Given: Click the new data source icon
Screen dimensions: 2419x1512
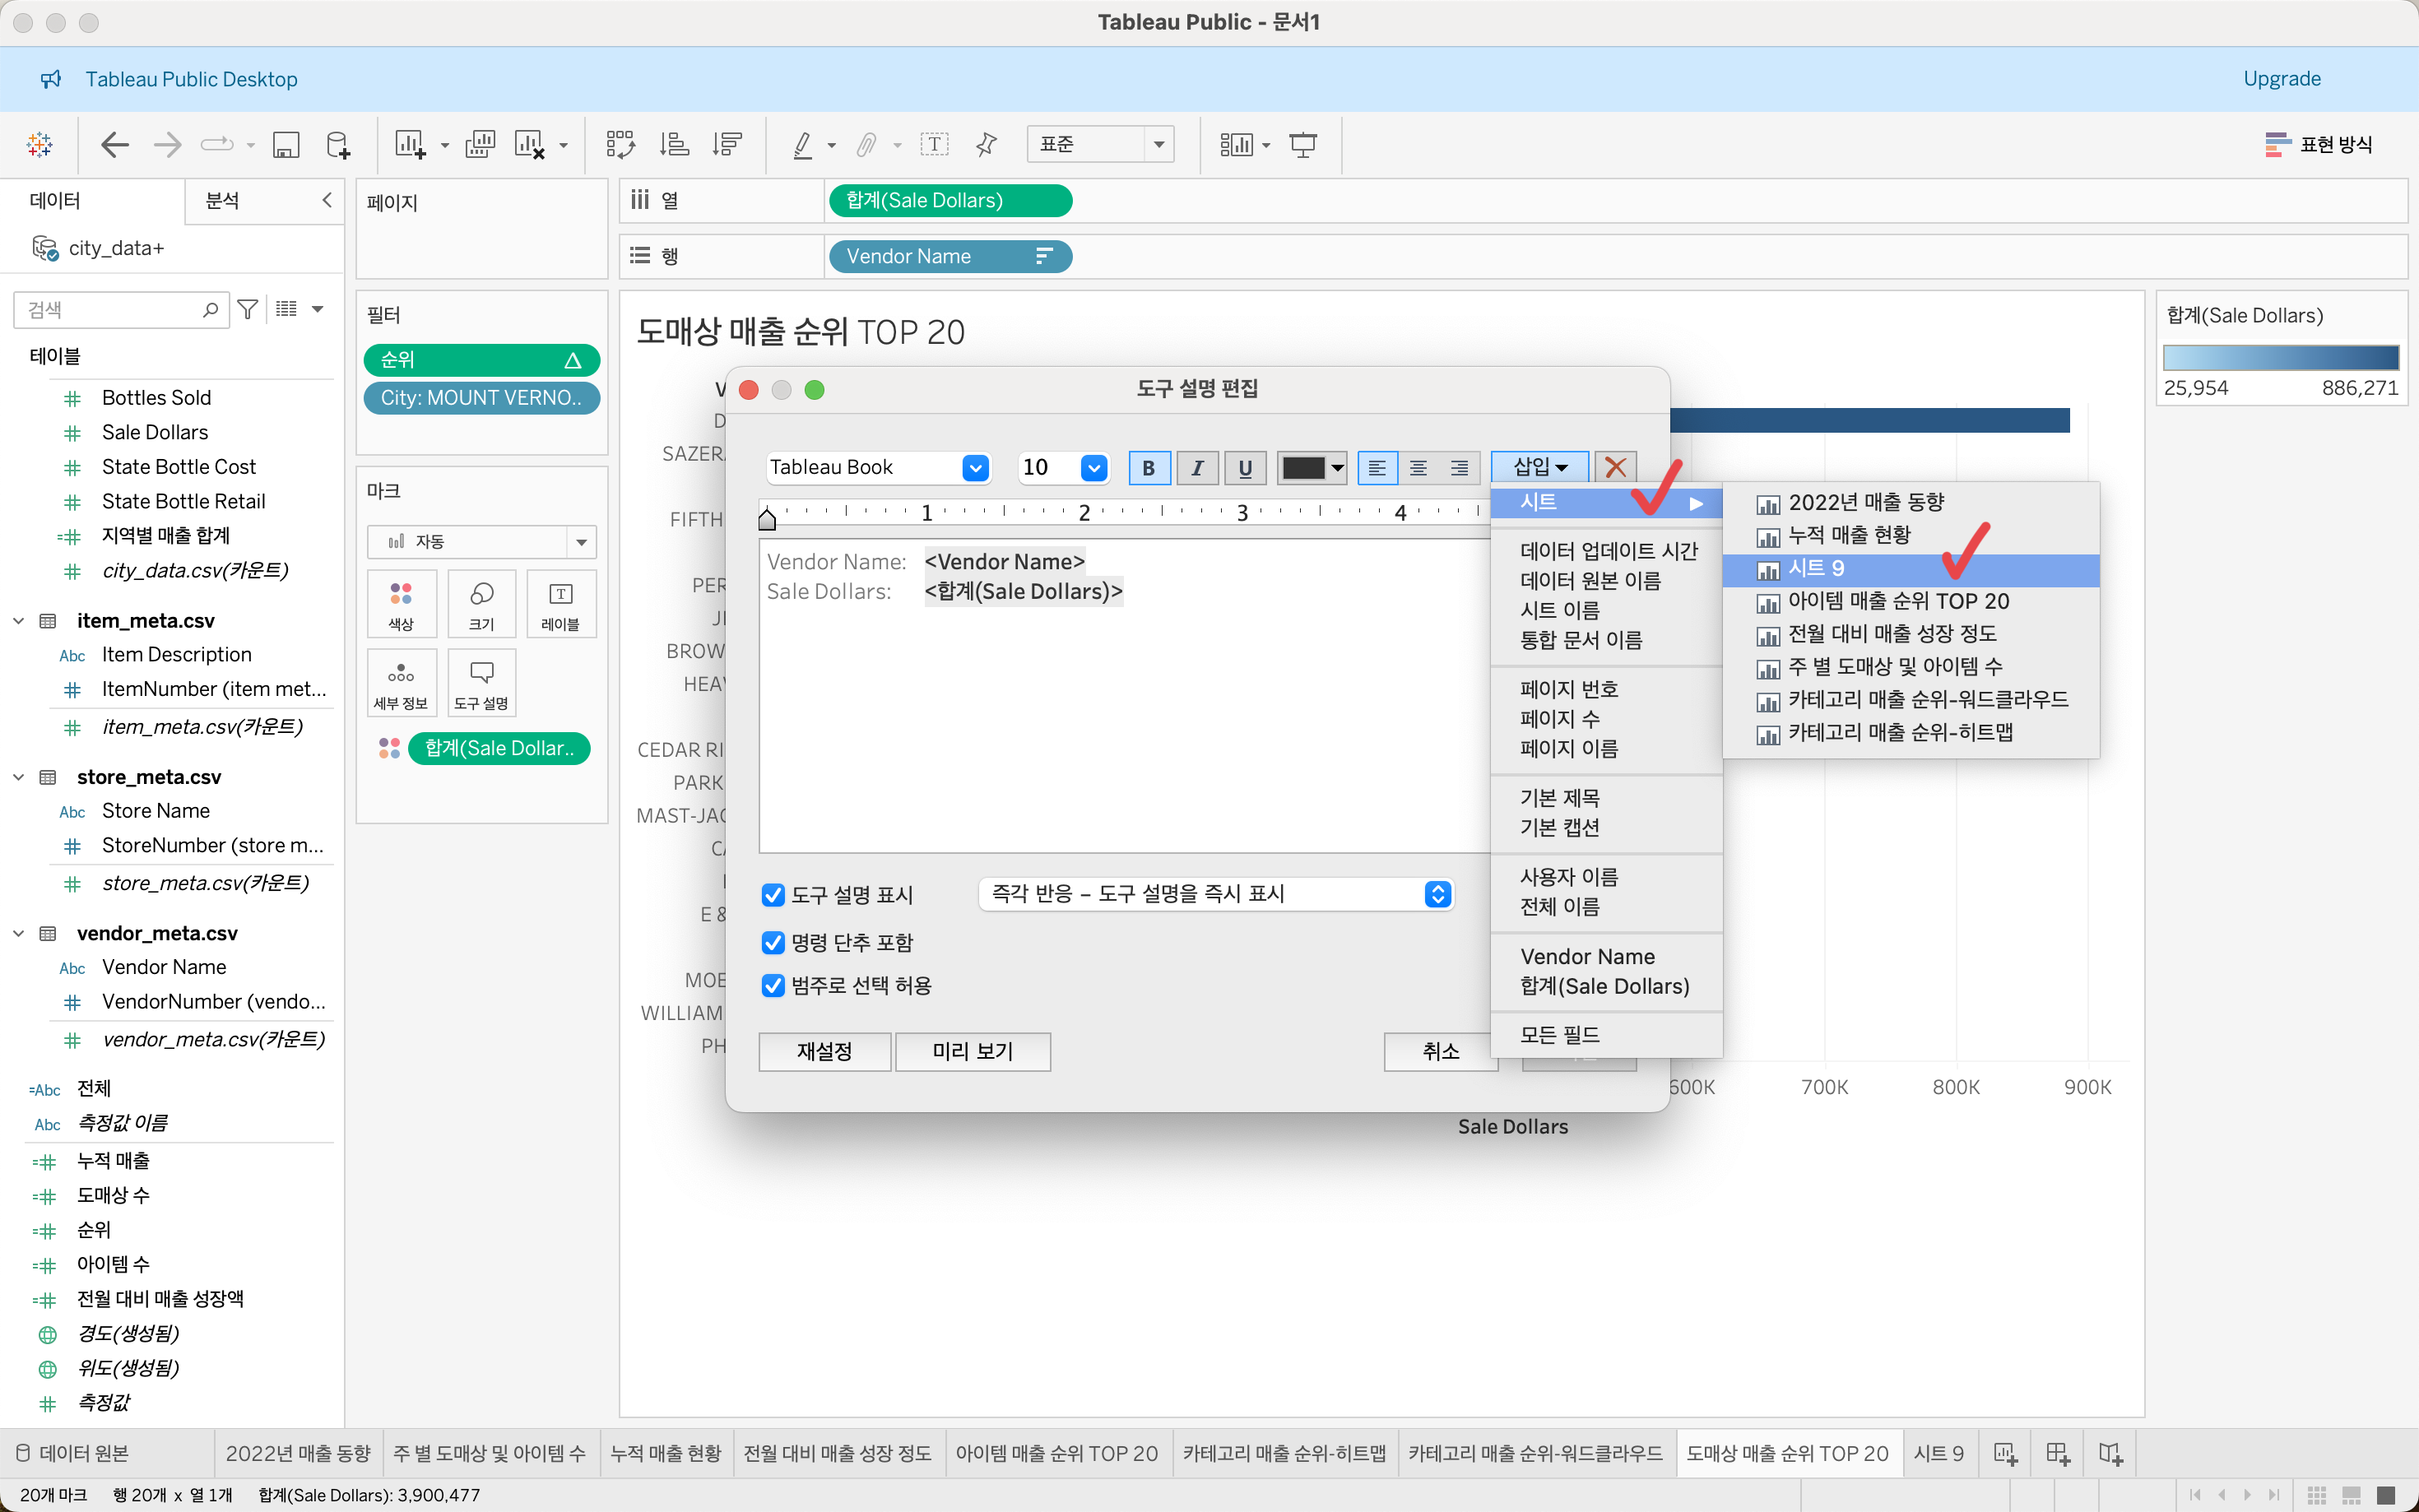Looking at the screenshot, I should 338,145.
